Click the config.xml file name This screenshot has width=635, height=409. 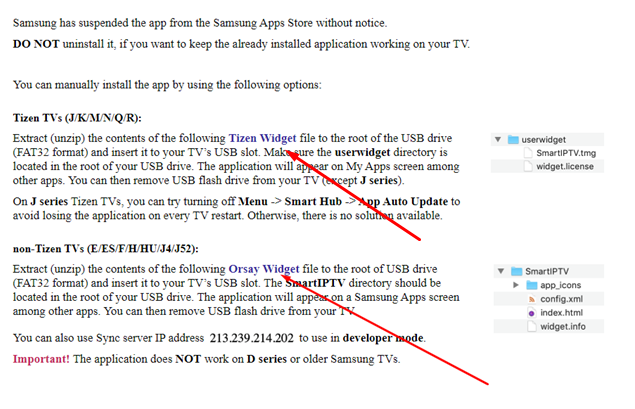pyautogui.click(x=561, y=299)
